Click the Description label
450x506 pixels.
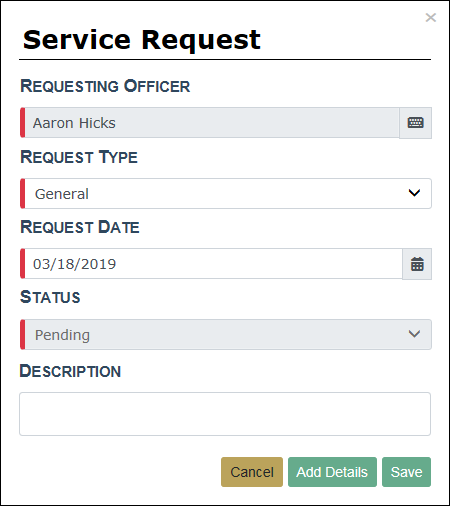[x=70, y=371]
